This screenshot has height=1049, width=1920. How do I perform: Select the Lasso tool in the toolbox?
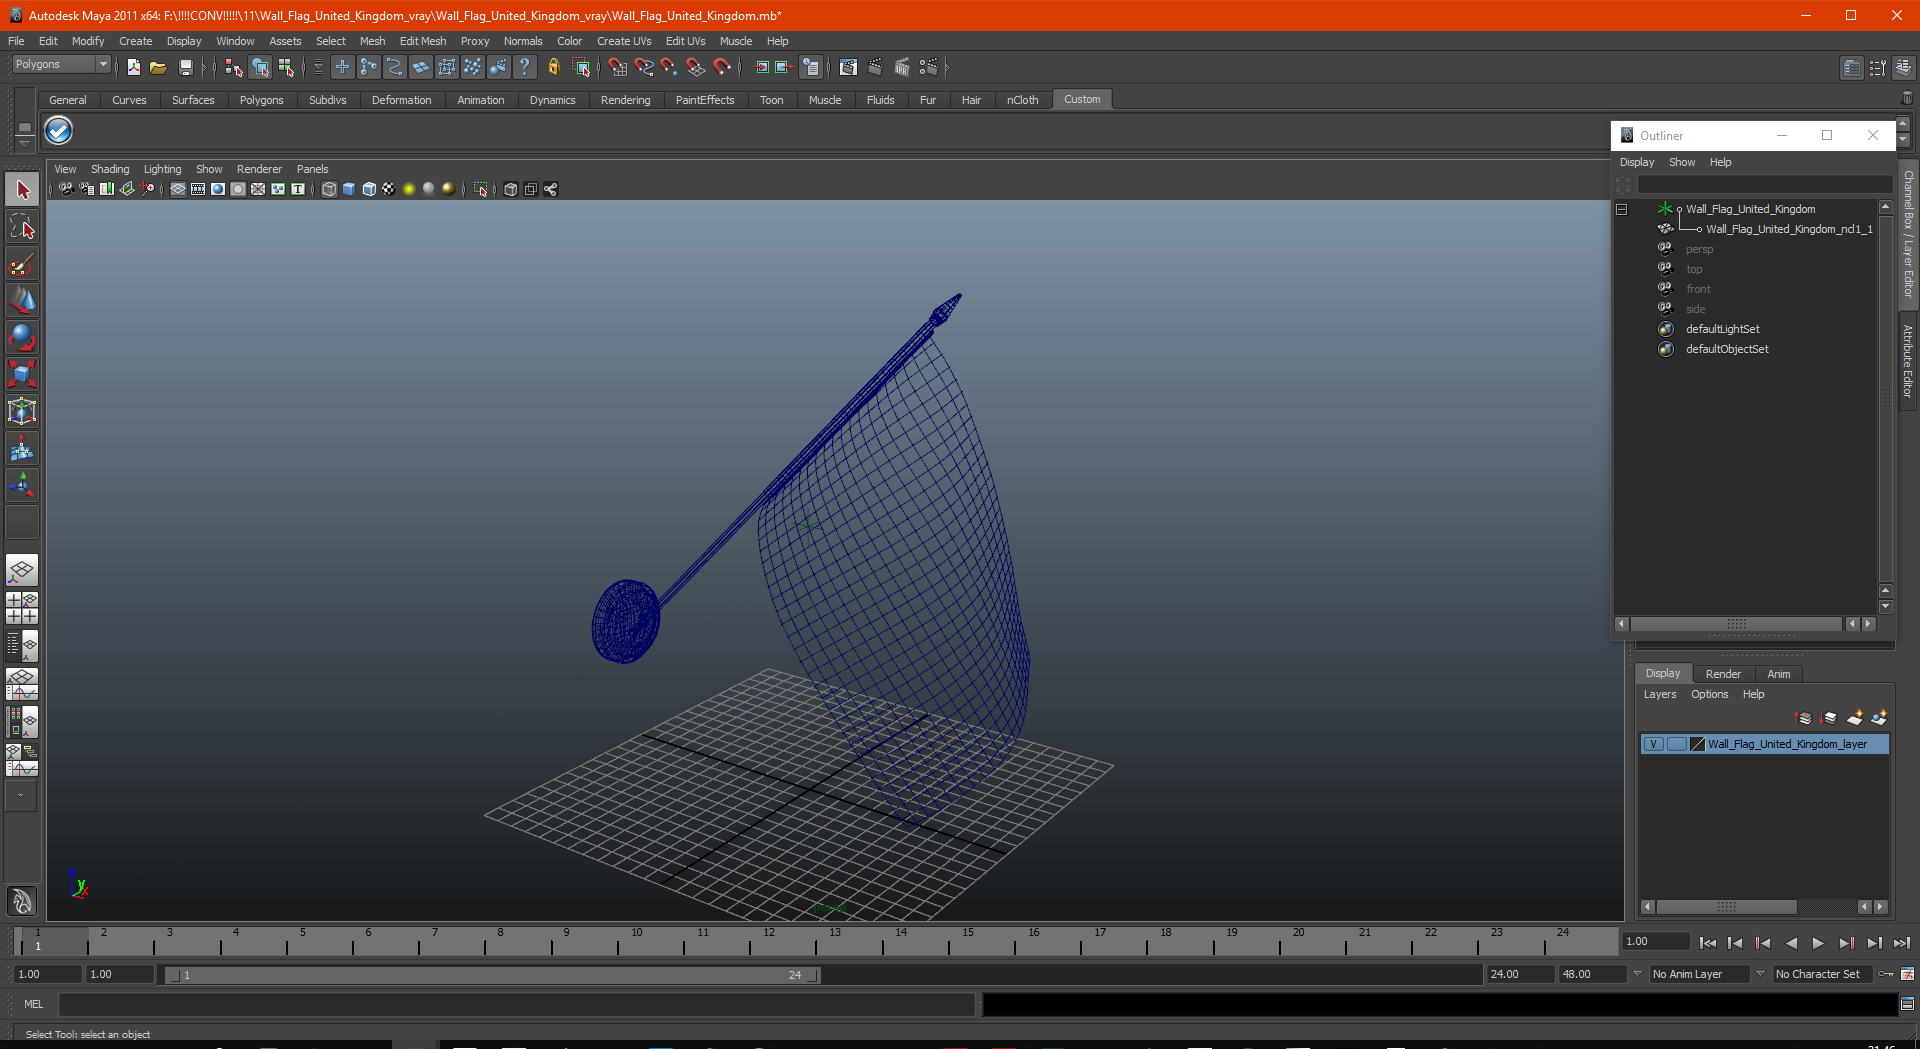(x=22, y=227)
